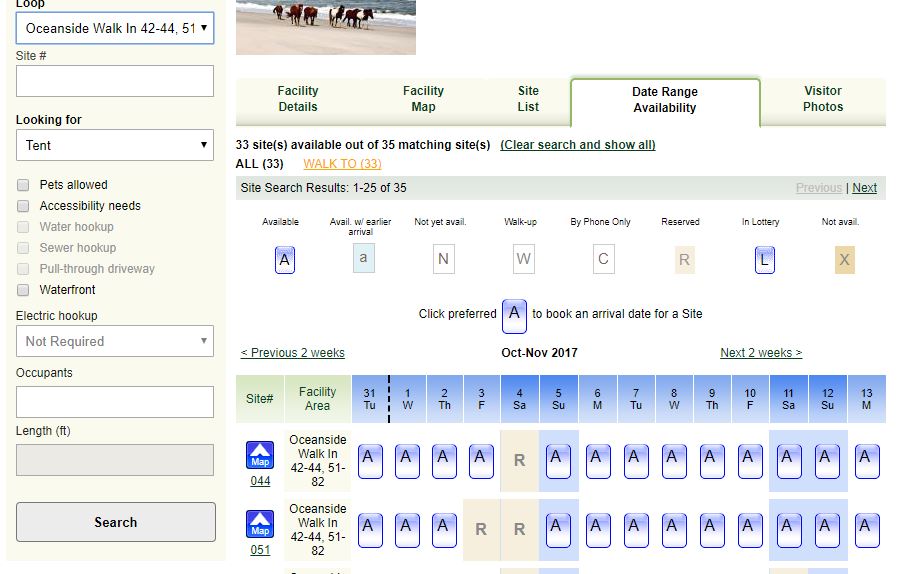Click the Map icon for site 051
Image resolution: width=913 pixels, height=574 pixels.
tap(260, 523)
